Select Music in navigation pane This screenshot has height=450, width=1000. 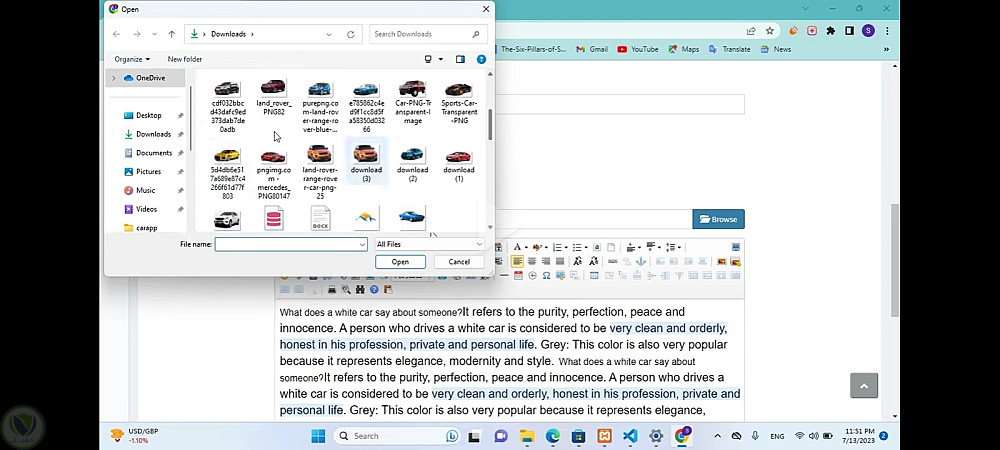pos(145,190)
